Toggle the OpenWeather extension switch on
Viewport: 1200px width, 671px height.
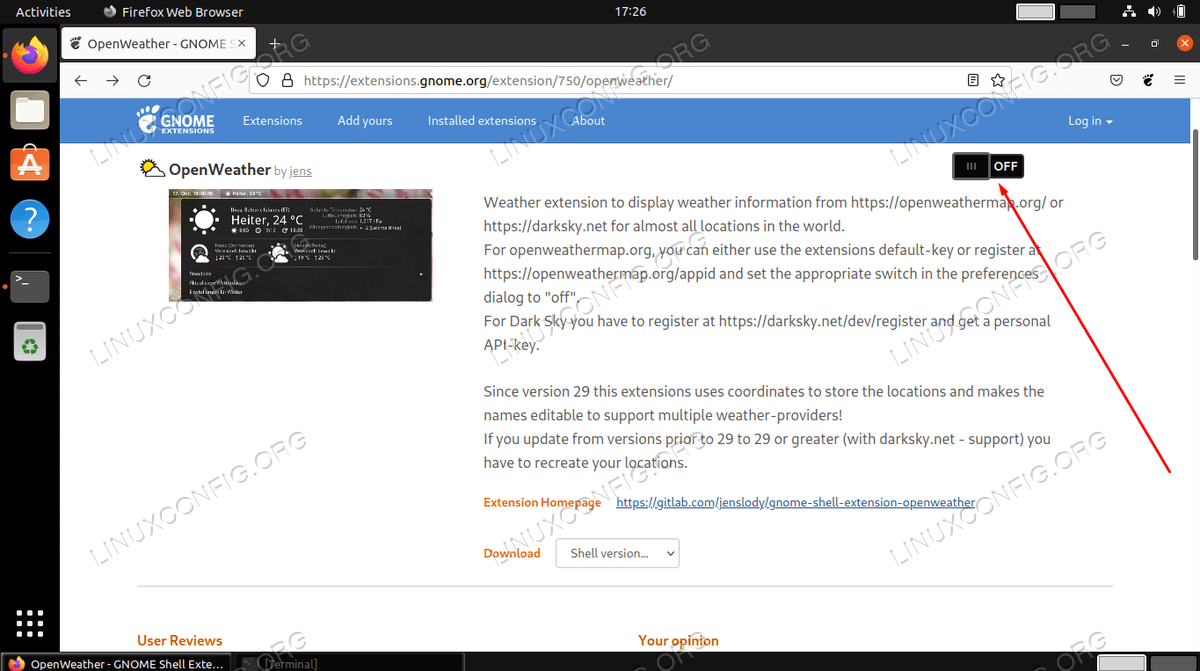[x=988, y=166]
